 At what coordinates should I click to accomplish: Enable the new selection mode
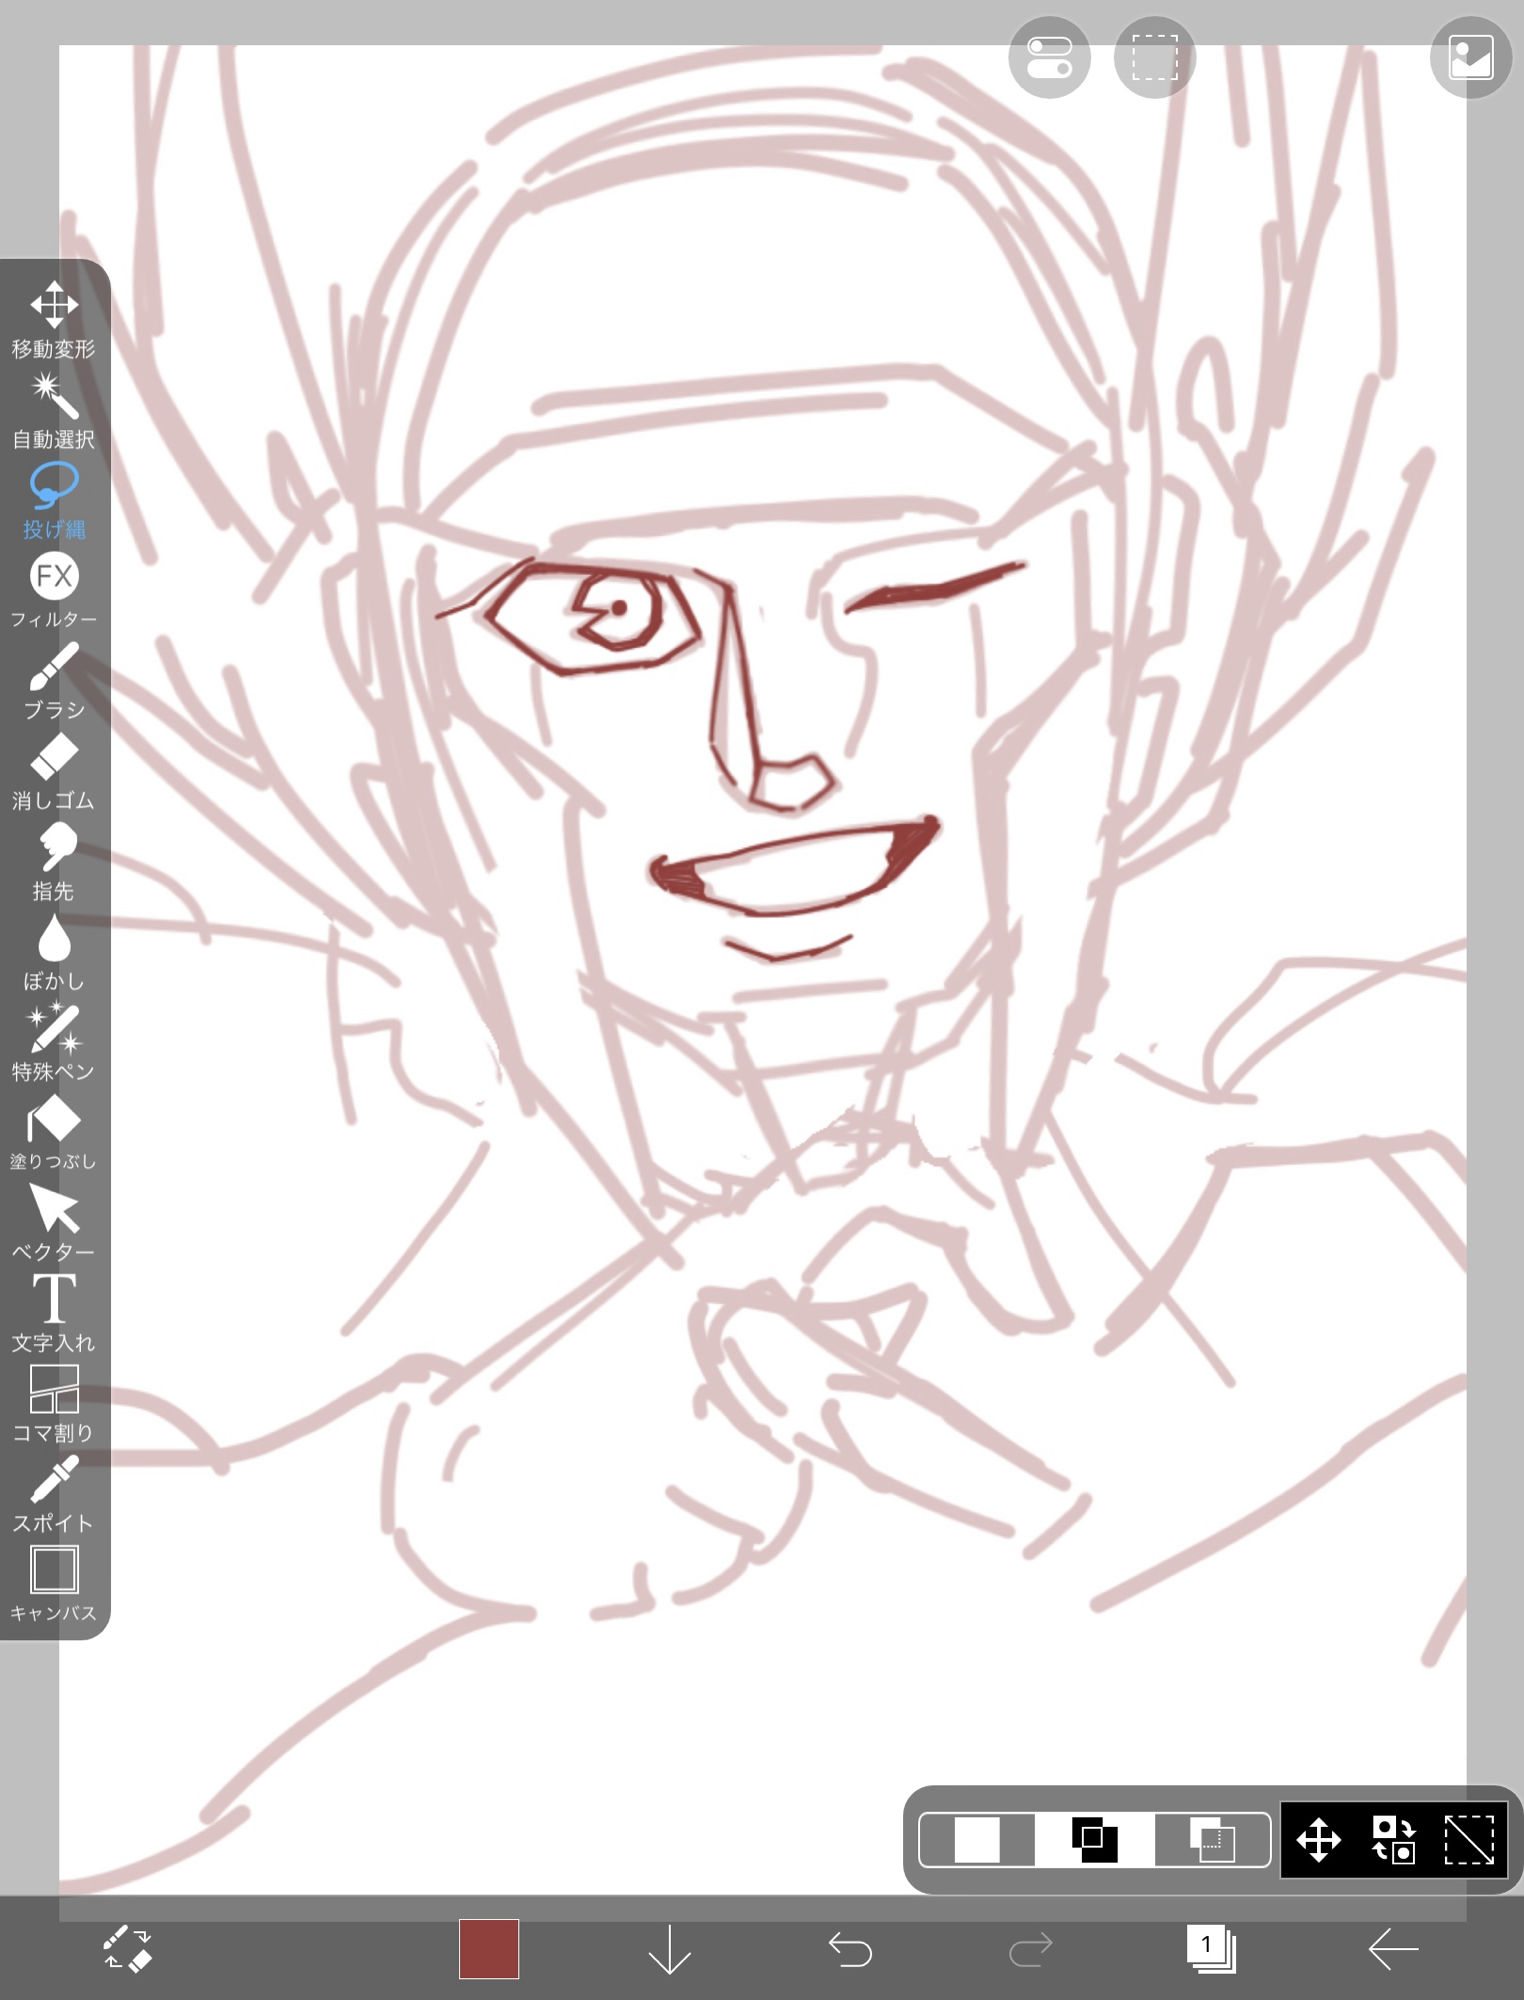click(977, 1840)
